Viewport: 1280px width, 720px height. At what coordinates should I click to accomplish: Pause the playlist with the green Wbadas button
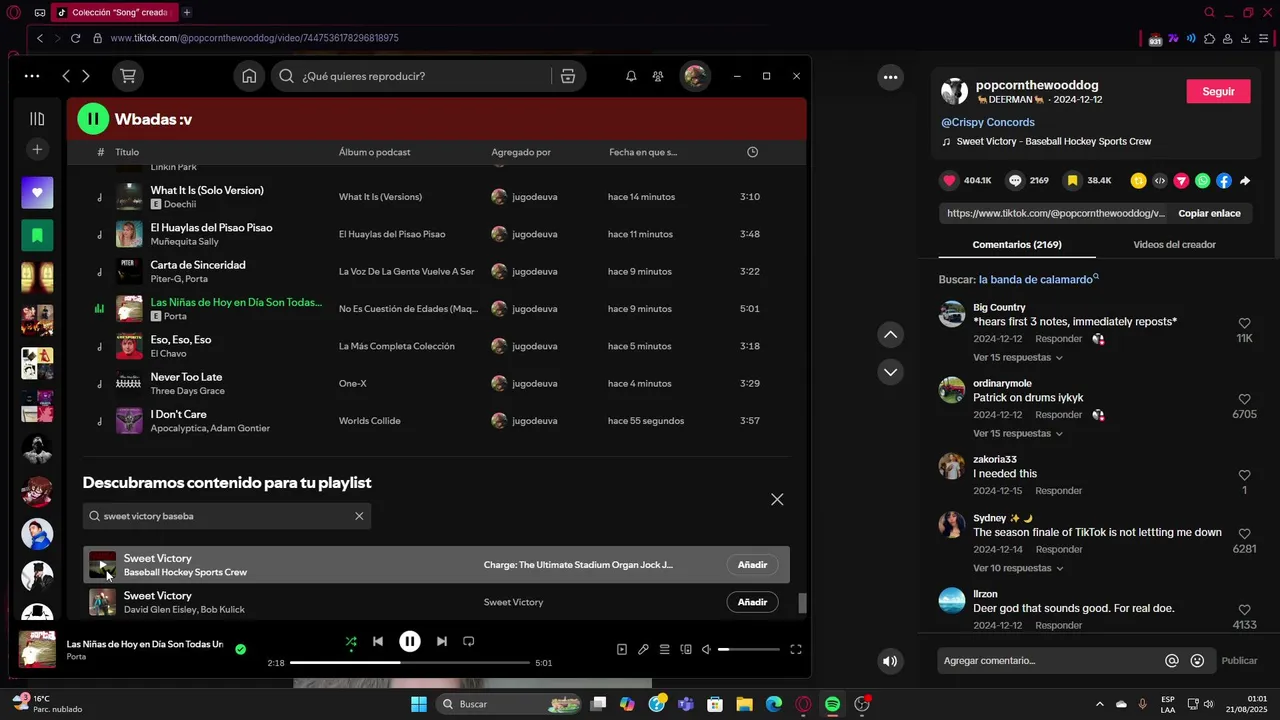pos(93,119)
